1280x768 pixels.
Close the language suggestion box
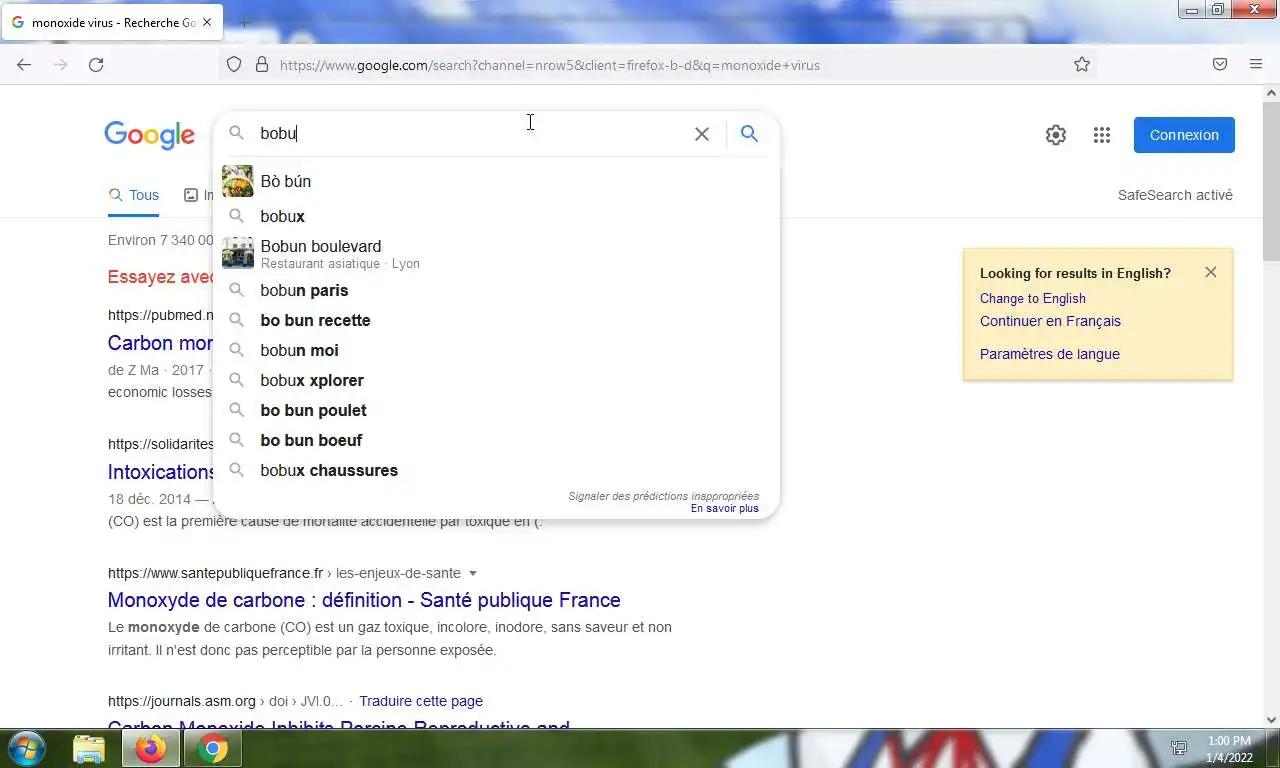pyautogui.click(x=1211, y=272)
